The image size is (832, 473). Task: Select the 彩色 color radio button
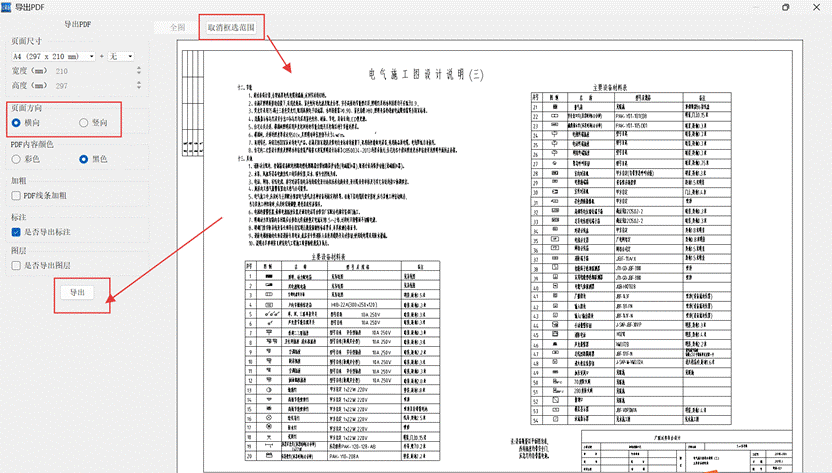coord(16,159)
